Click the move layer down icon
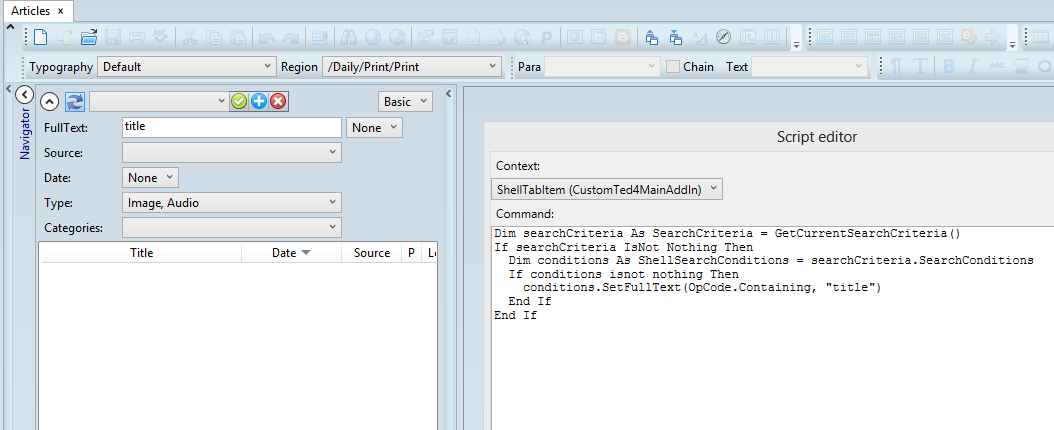 pos(676,37)
